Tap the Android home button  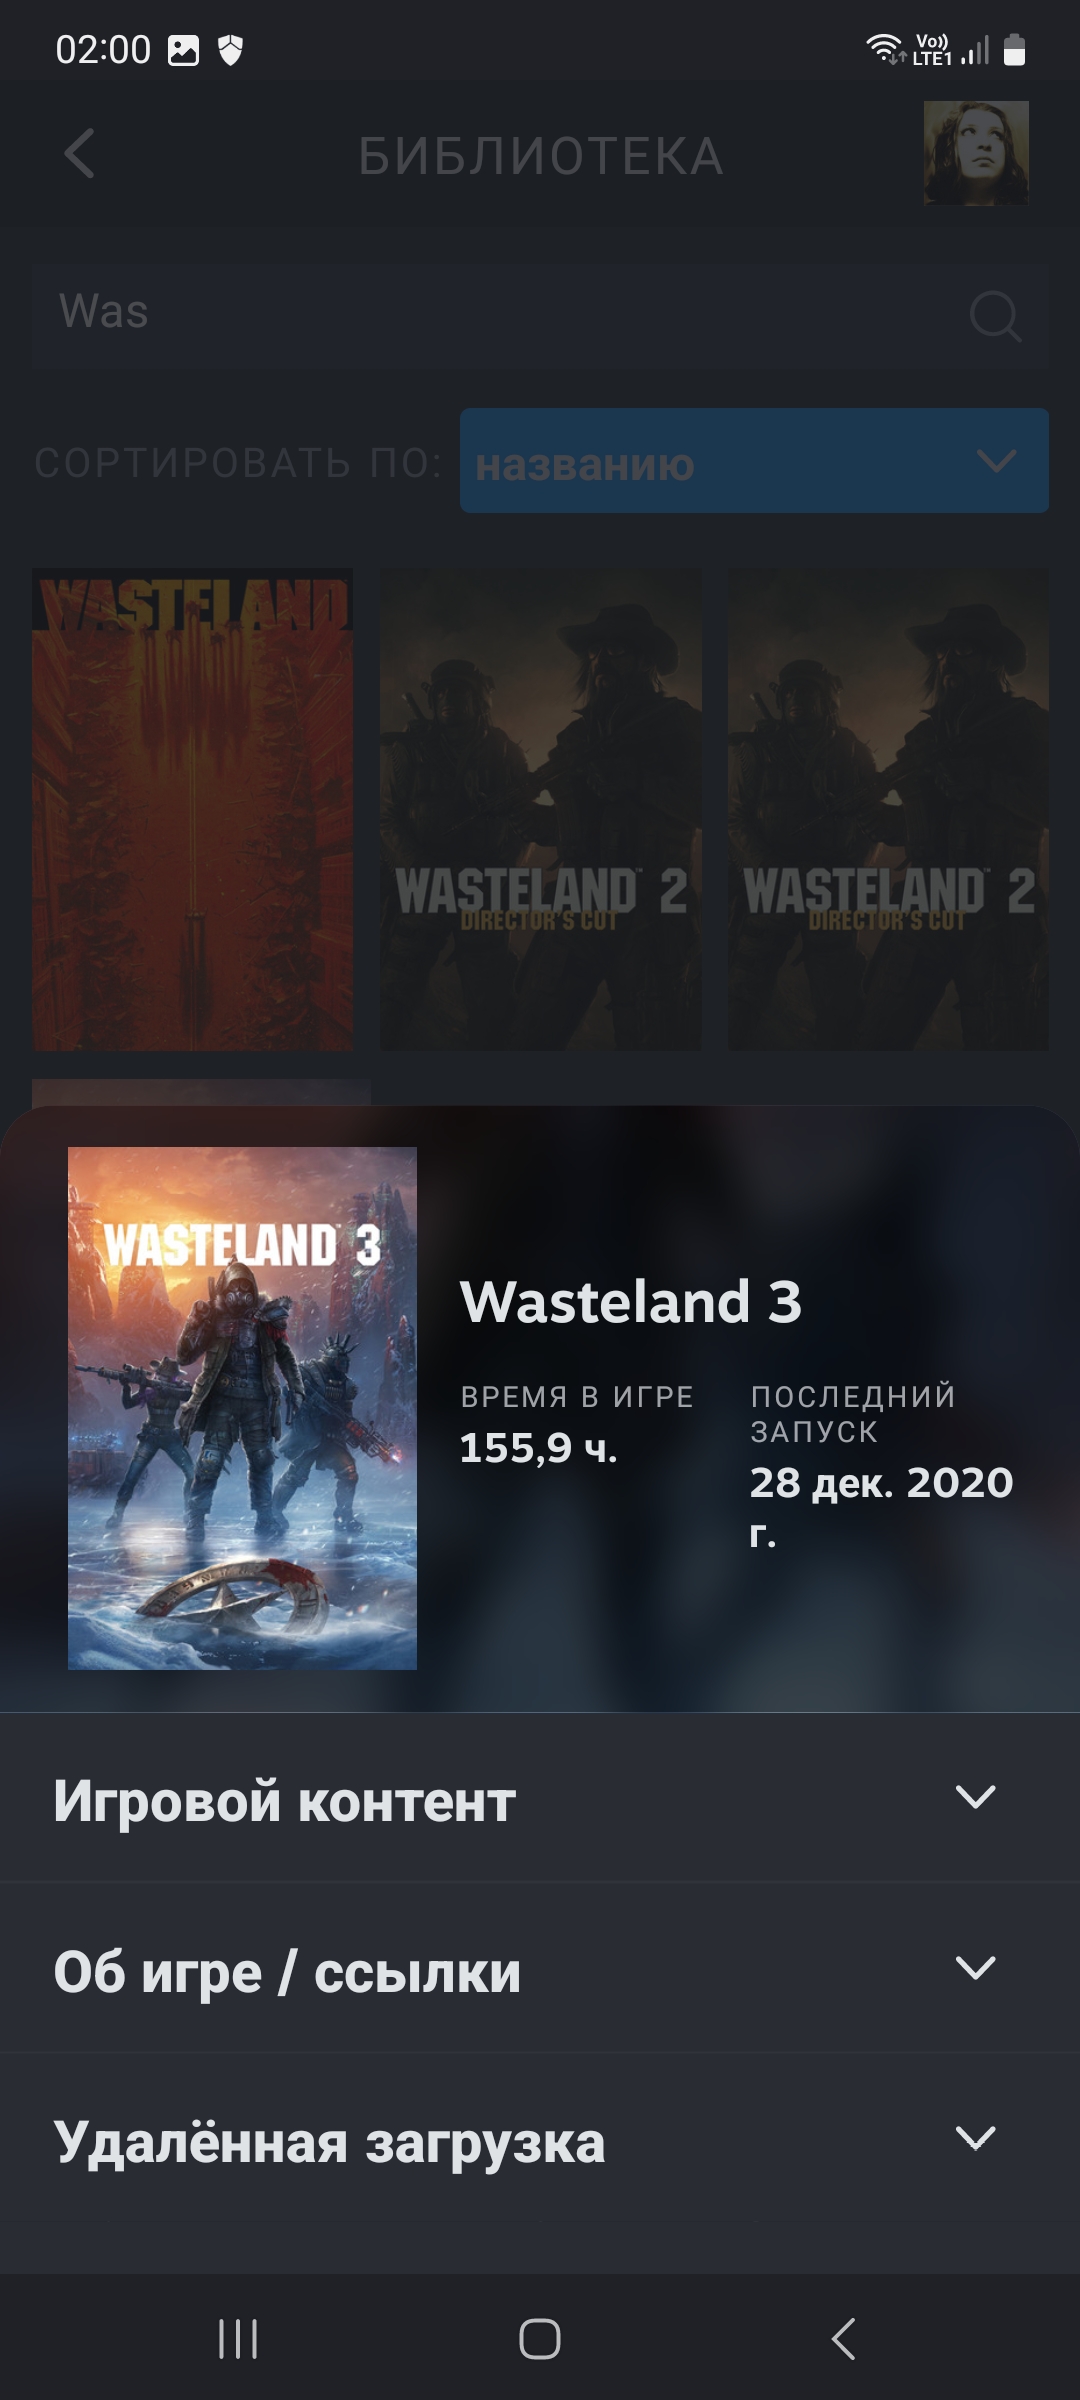(540, 2339)
